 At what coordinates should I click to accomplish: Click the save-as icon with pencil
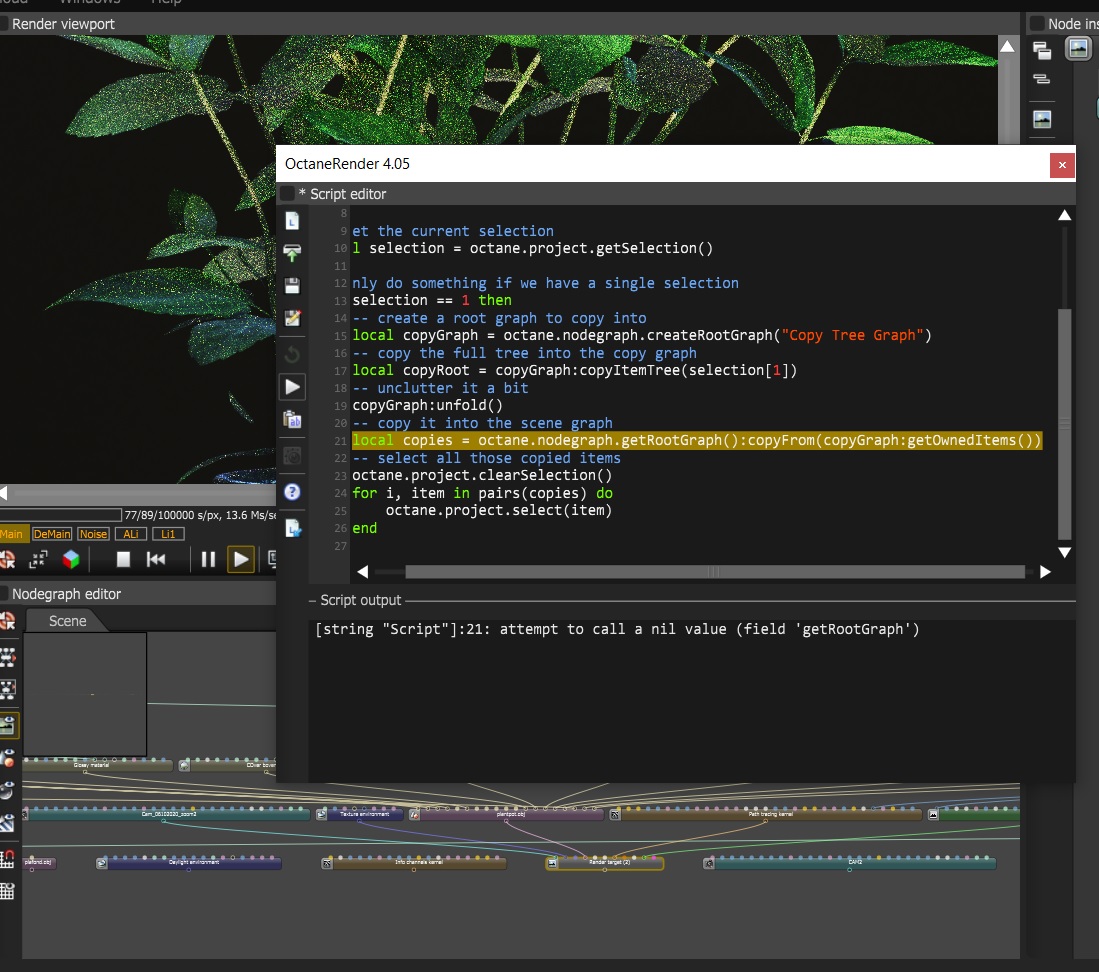[292, 318]
